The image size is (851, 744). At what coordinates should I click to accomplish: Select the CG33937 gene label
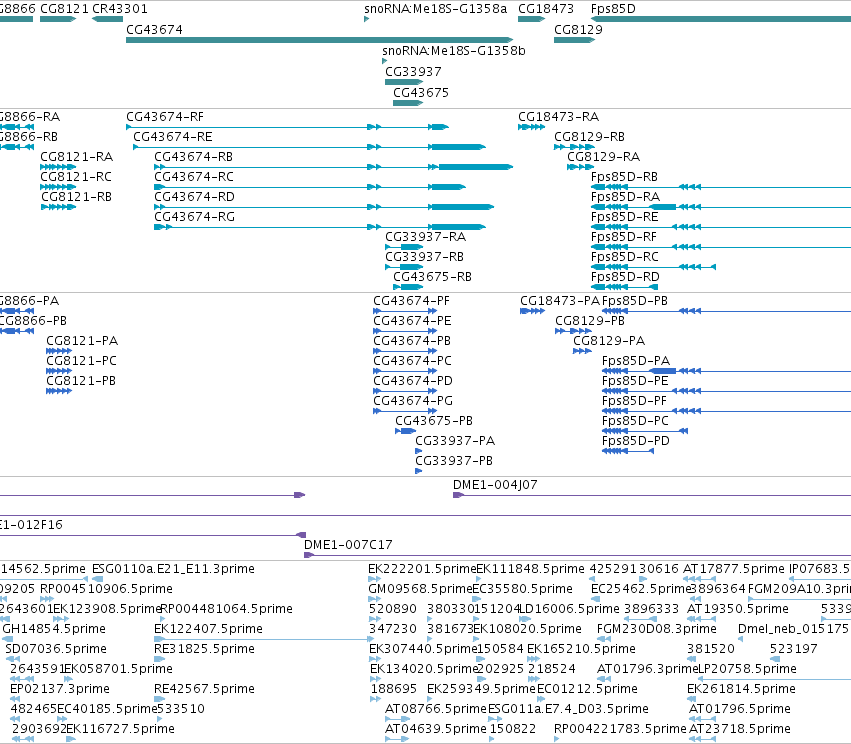pyautogui.click(x=413, y=72)
